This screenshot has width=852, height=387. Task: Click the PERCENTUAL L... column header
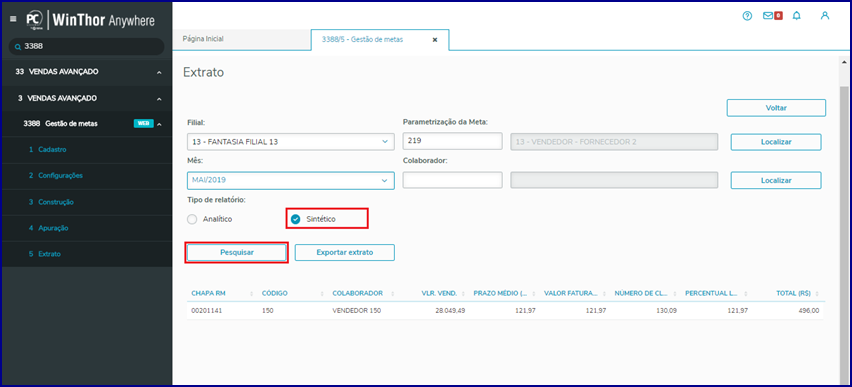click(x=711, y=294)
